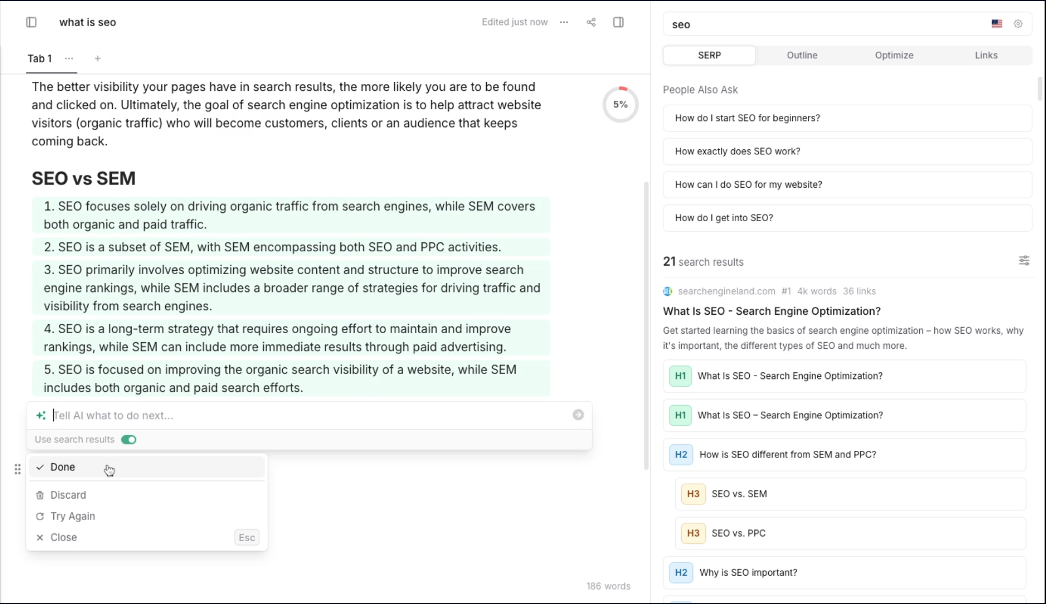Click the SEO vs SEM heading in document
The image size is (1046, 604).
83,178
